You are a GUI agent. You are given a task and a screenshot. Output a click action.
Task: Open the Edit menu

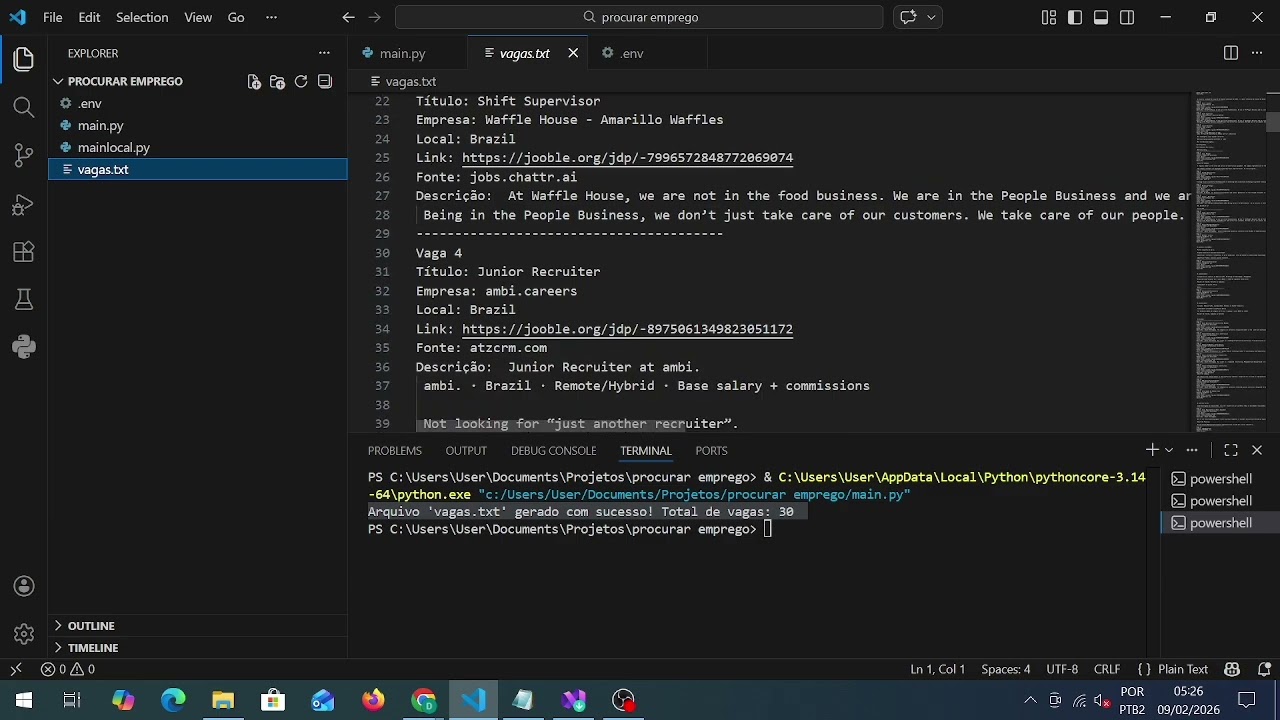[x=89, y=17]
